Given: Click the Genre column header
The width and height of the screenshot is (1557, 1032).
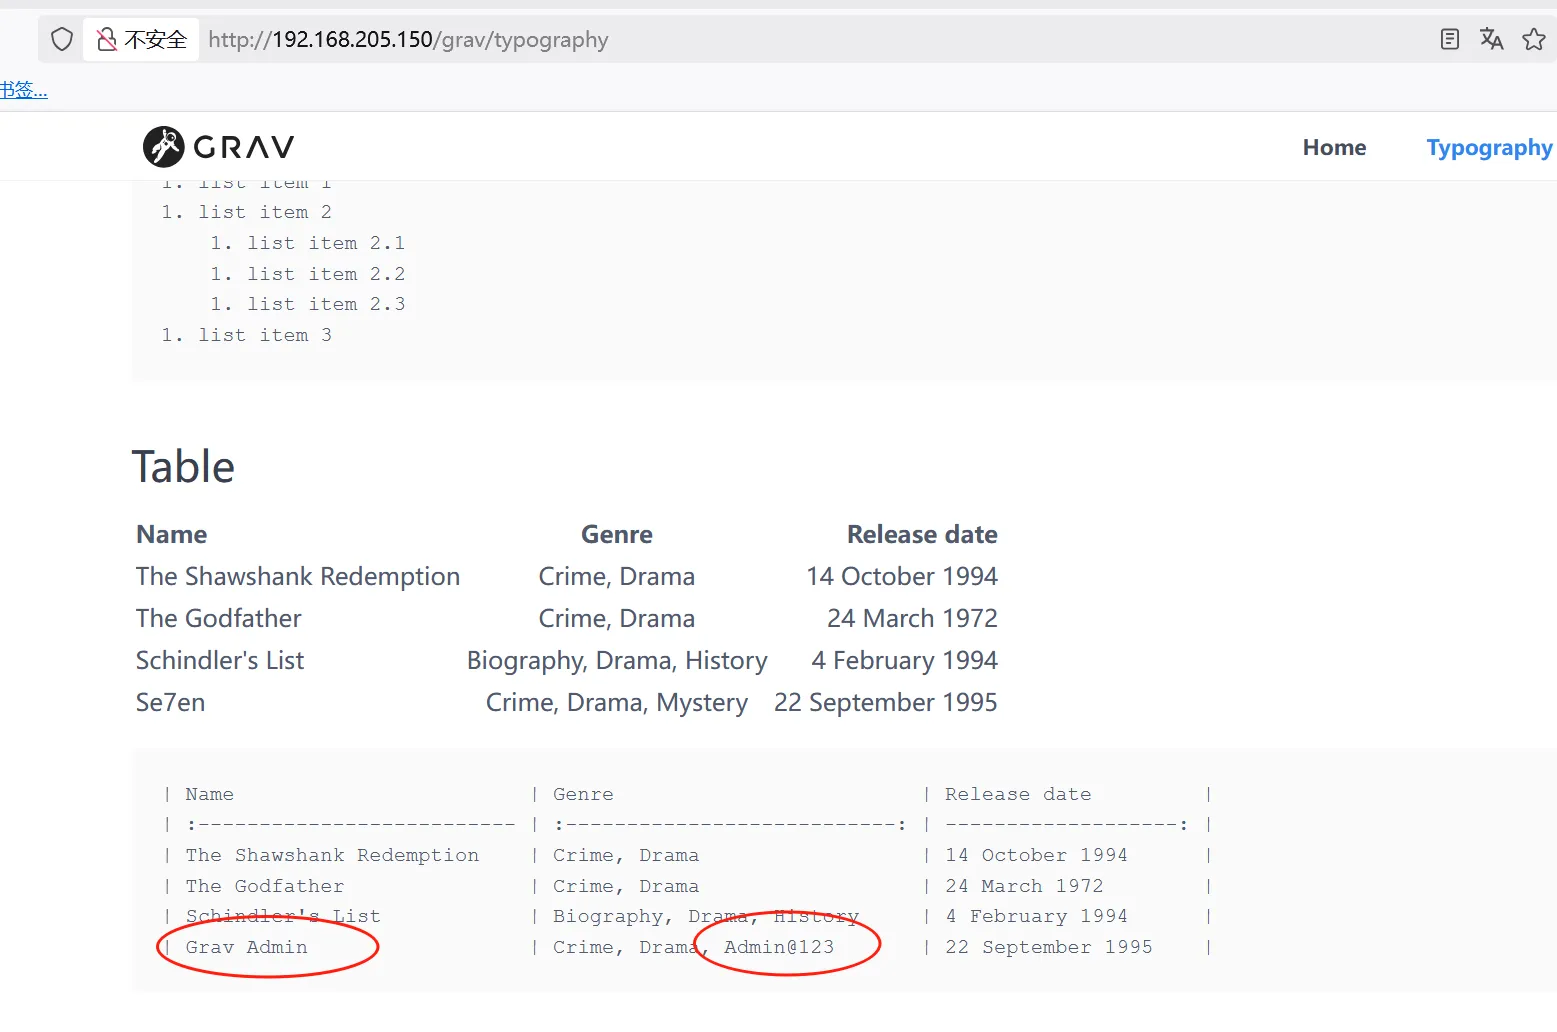Looking at the screenshot, I should coord(616,535).
